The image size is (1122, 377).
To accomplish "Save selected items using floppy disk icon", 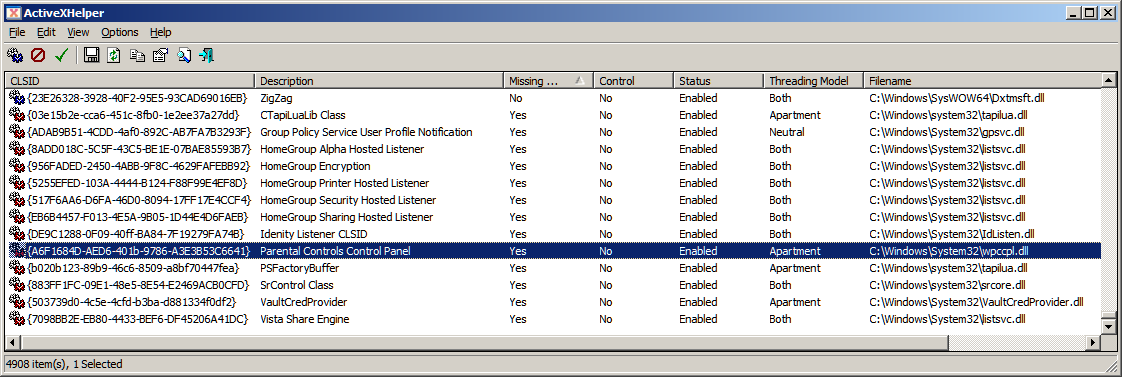I will point(91,55).
